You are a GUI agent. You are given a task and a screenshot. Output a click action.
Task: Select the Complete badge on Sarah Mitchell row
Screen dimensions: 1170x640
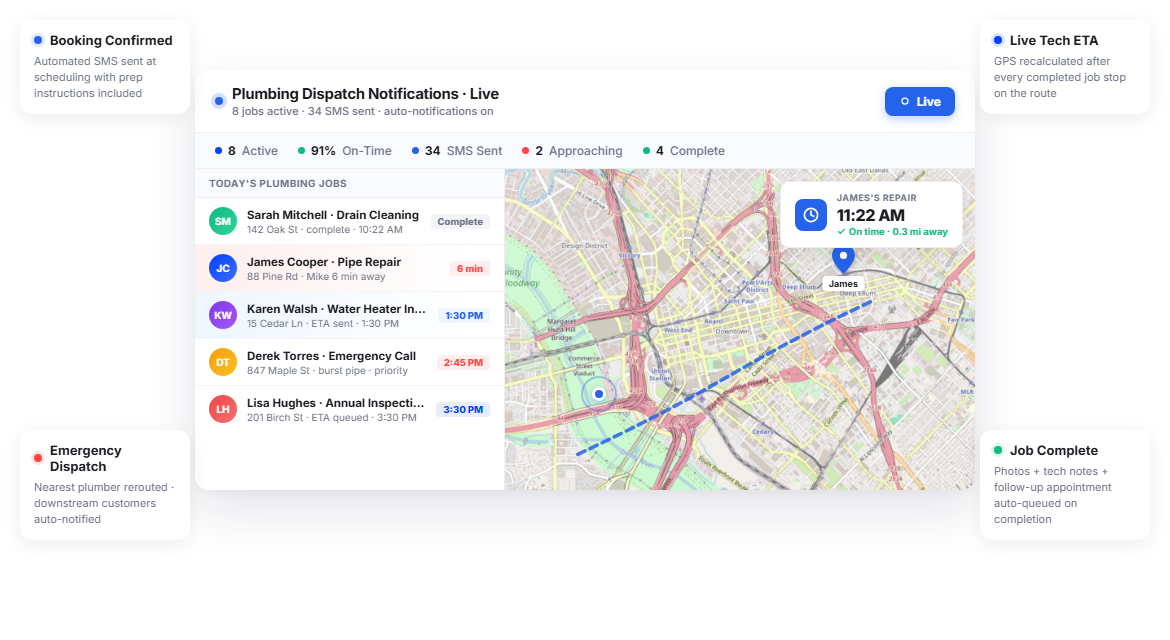460,222
